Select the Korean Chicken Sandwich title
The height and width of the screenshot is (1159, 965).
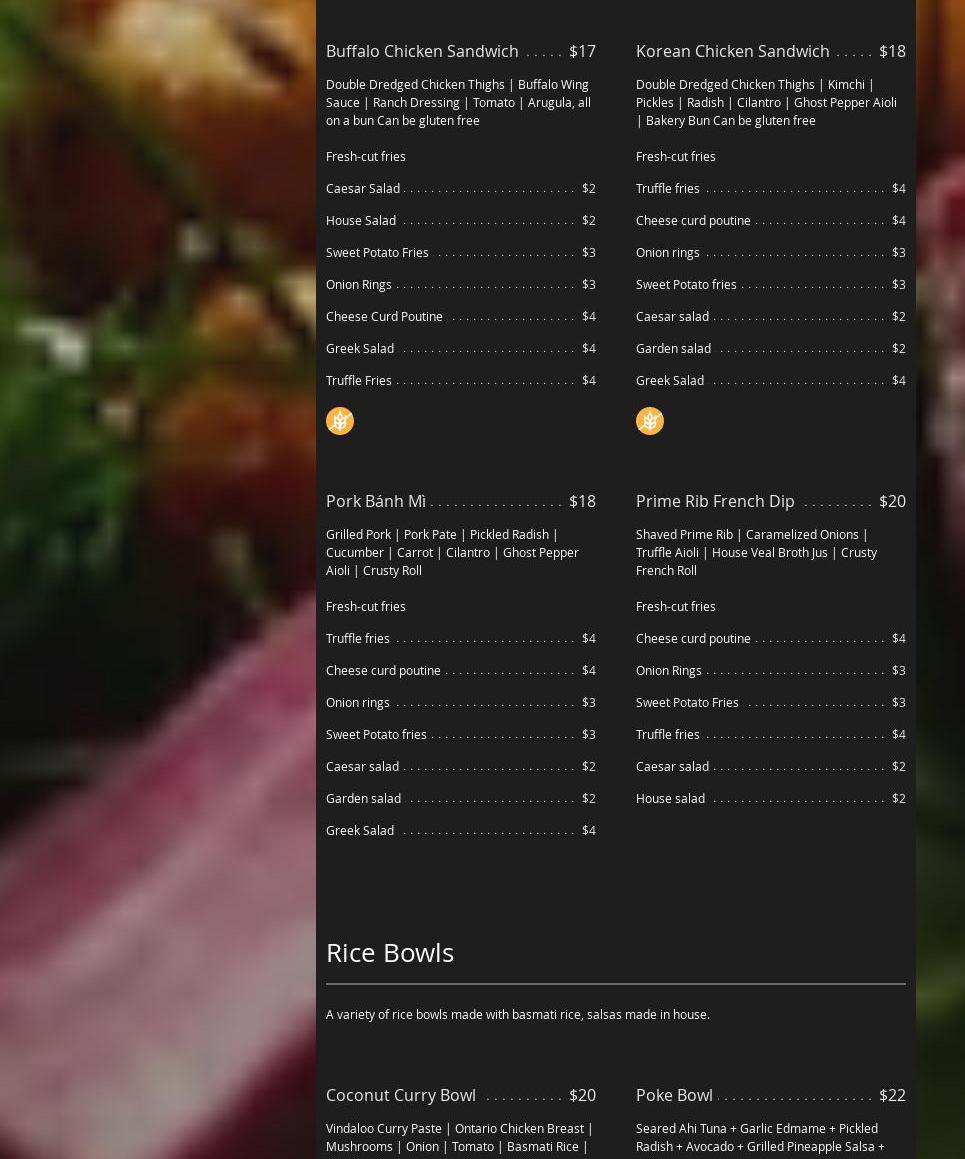click(732, 51)
